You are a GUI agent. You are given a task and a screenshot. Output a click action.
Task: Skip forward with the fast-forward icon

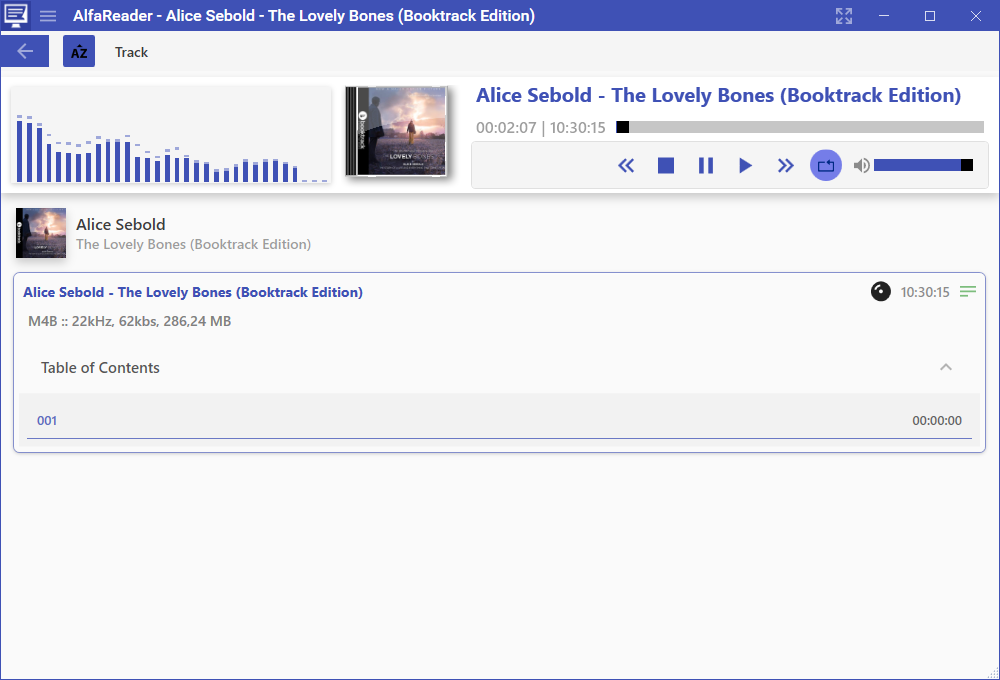pos(786,165)
